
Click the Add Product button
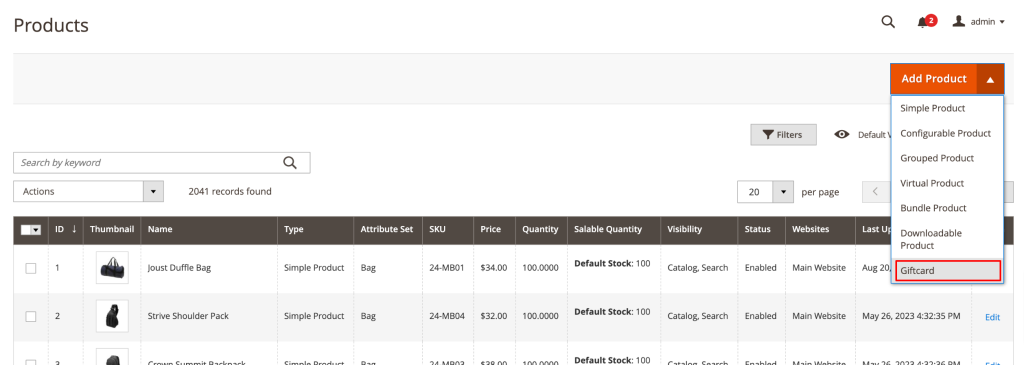pos(933,79)
